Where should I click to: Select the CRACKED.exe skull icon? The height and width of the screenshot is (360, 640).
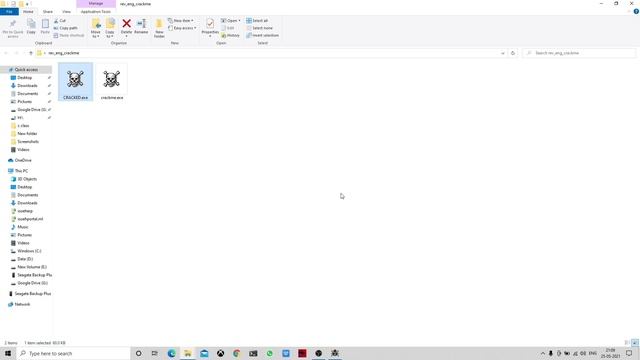tap(76, 79)
